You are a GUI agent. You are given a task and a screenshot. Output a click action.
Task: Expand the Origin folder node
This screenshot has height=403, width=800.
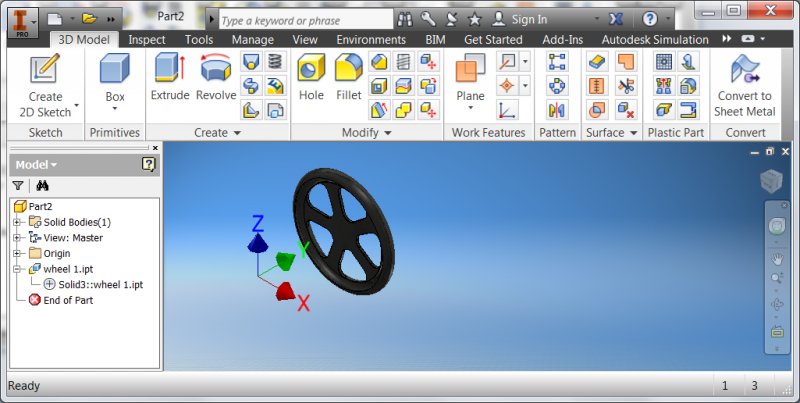[17, 254]
